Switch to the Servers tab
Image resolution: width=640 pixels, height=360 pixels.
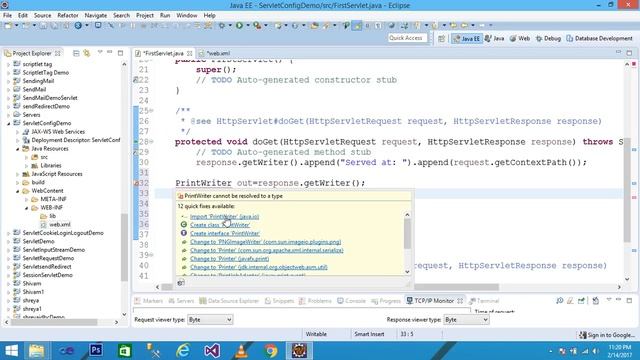pos(181,301)
